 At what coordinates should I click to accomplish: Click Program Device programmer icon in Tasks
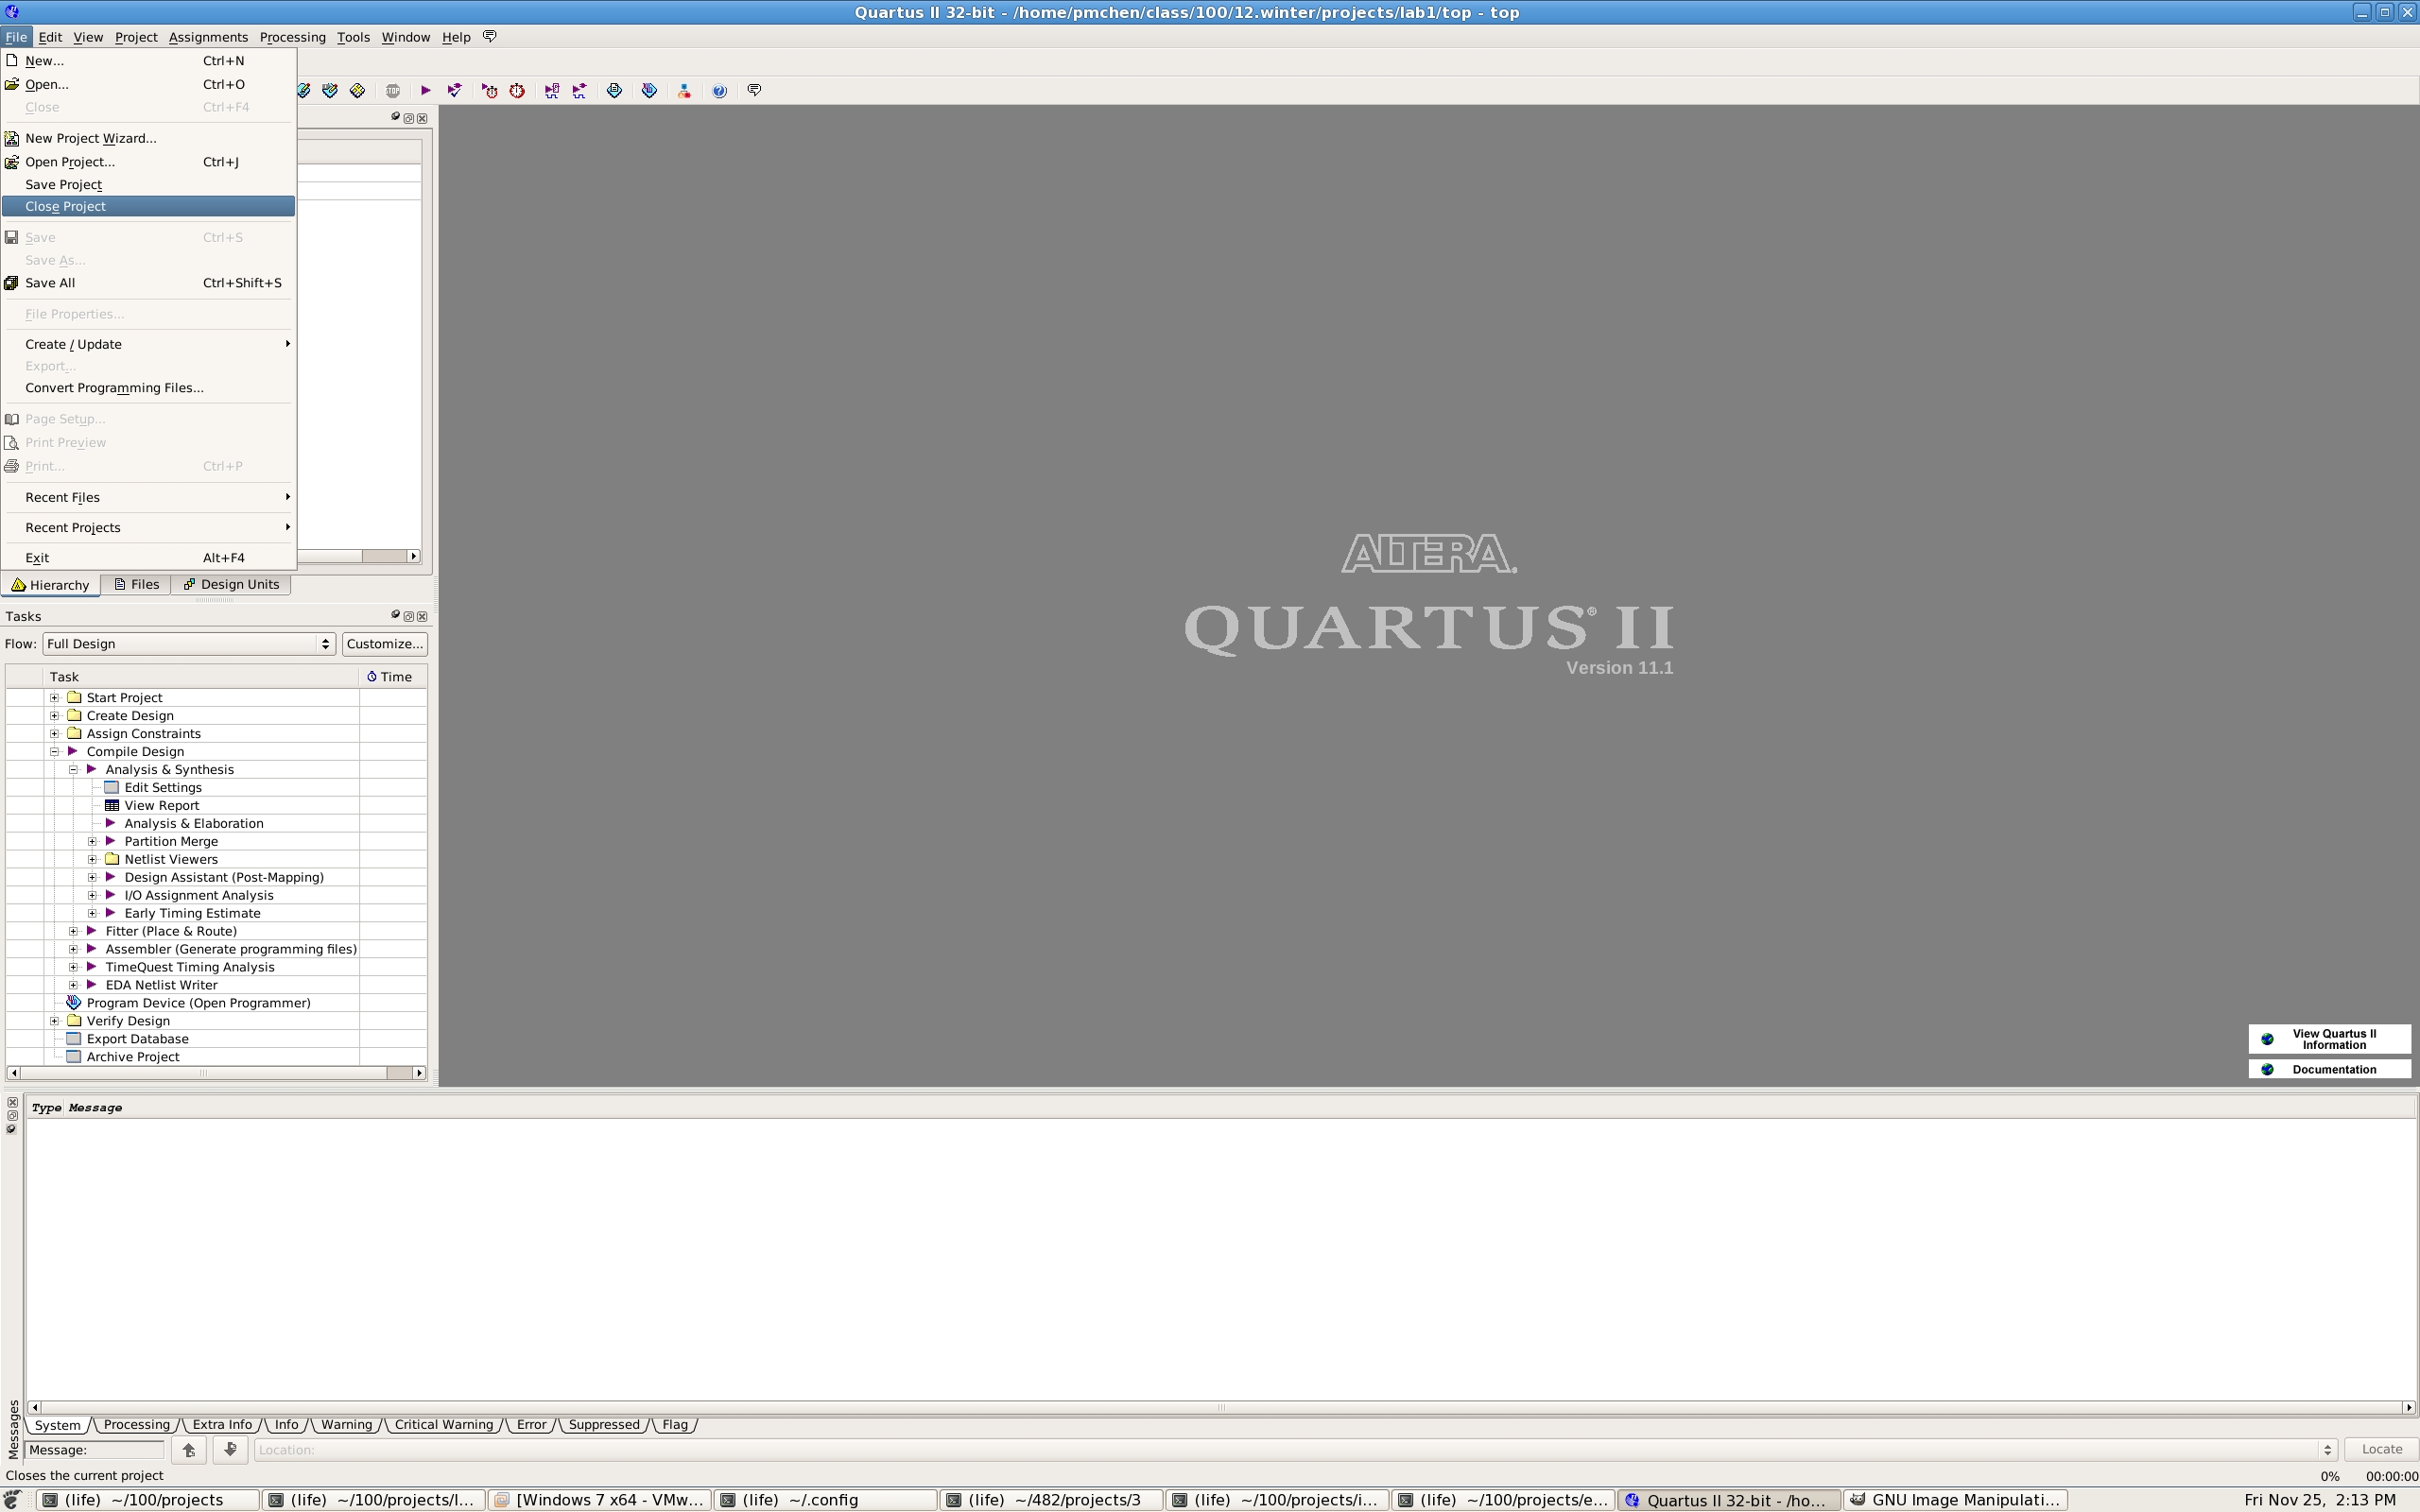point(73,1002)
